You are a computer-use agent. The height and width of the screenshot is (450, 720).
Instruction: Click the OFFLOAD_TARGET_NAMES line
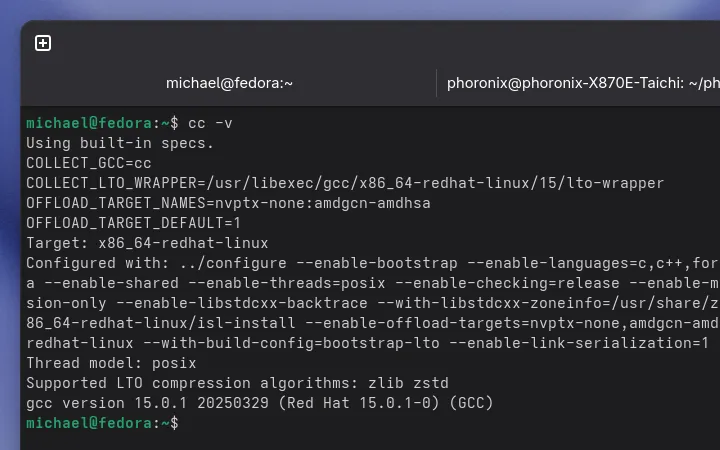coord(235,203)
